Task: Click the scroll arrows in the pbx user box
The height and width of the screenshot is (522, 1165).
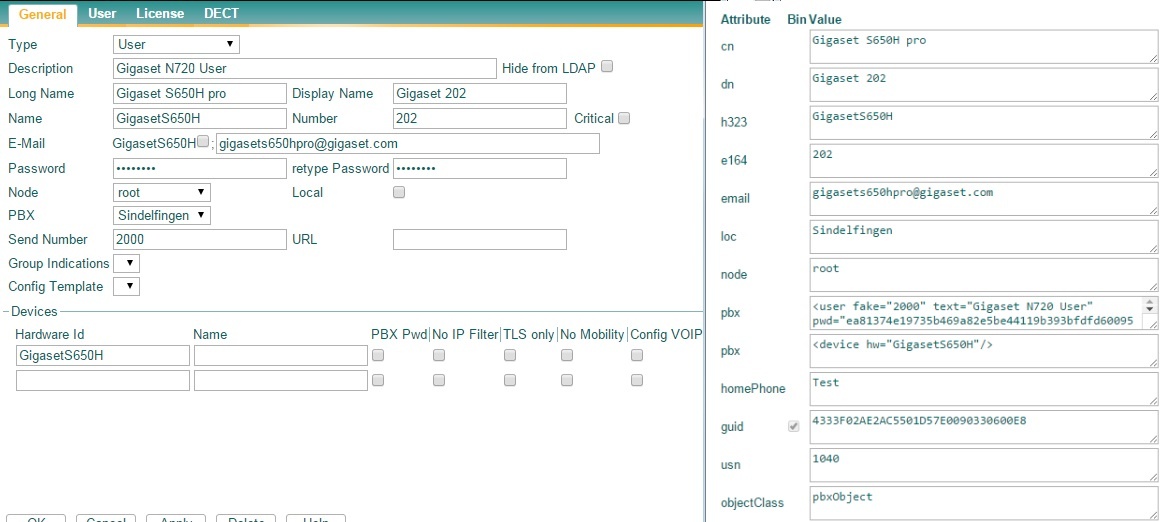Action: click(1150, 305)
